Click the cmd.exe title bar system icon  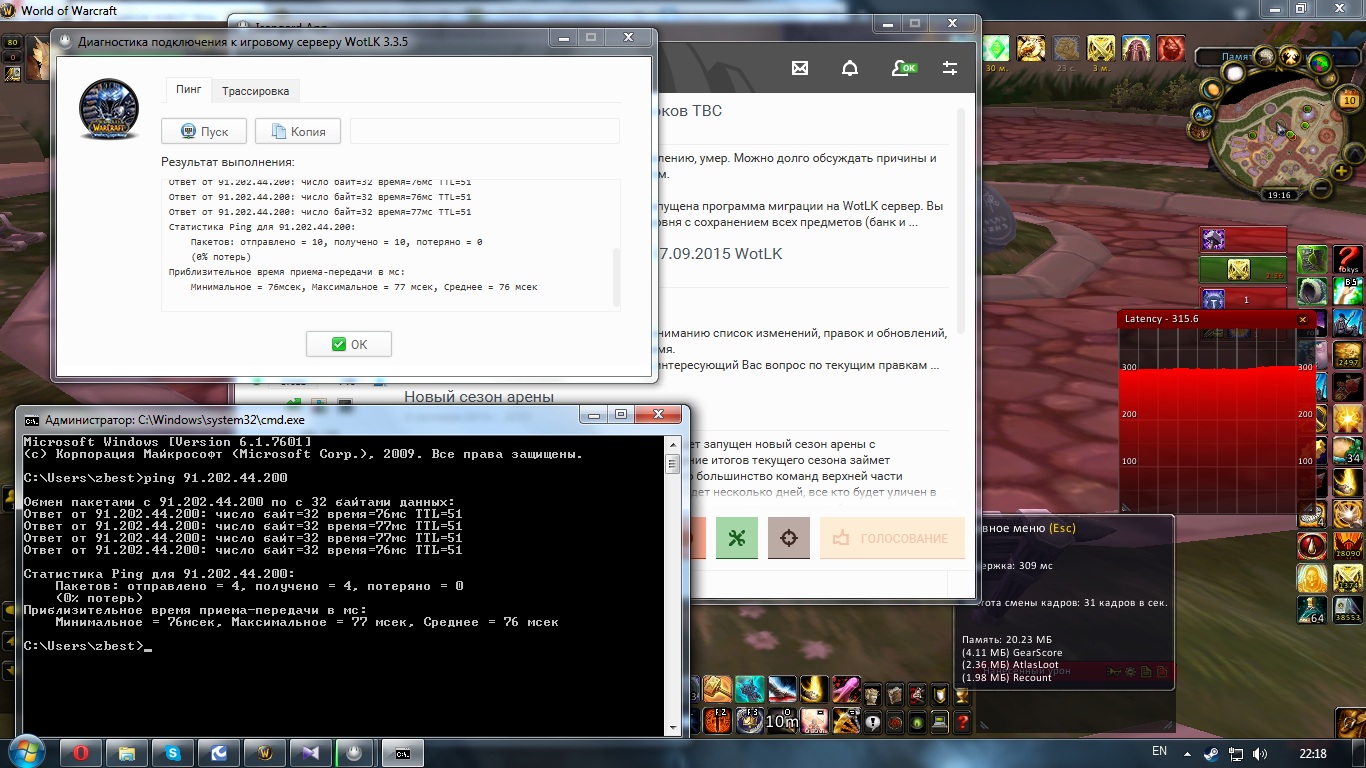click(32, 420)
